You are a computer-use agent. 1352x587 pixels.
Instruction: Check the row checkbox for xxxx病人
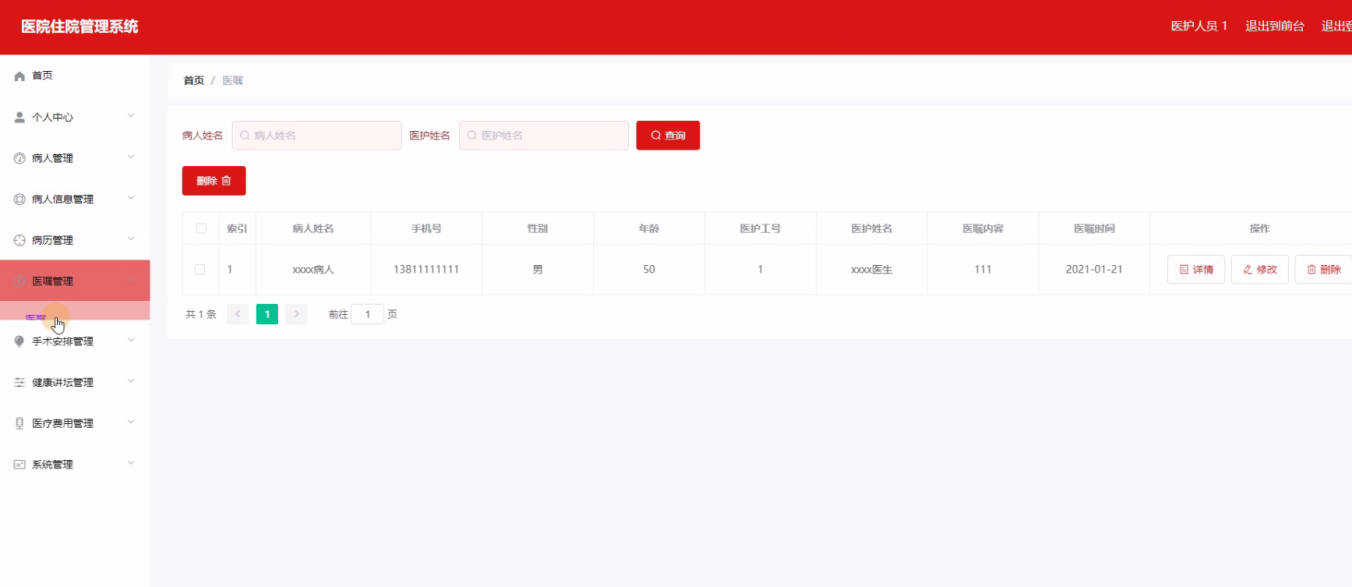tap(201, 269)
